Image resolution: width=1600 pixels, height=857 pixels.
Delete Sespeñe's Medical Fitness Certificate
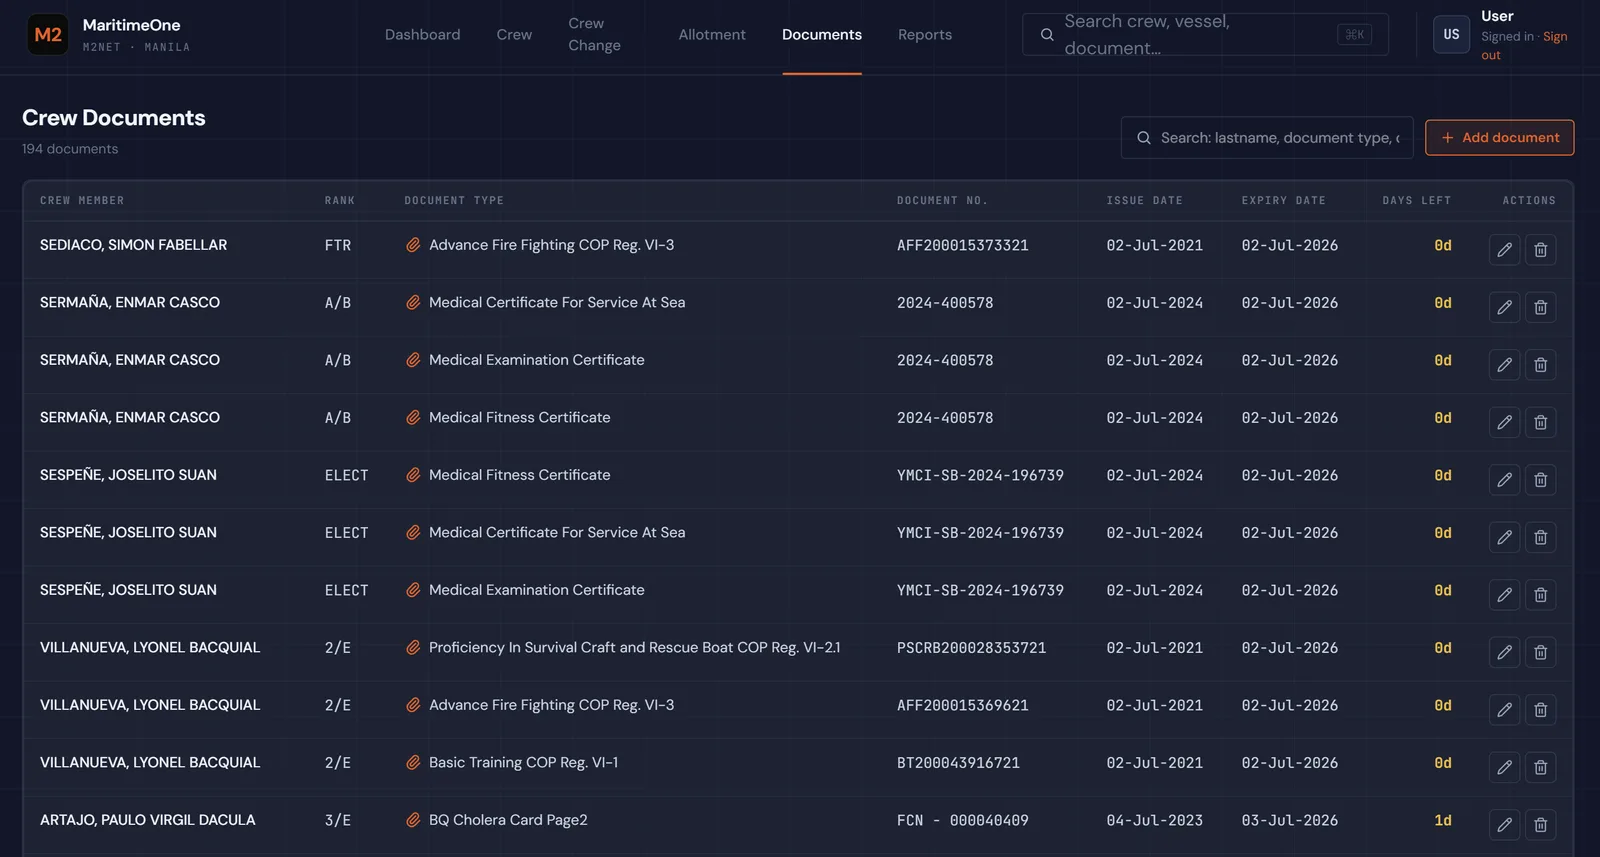(x=1540, y=480)
